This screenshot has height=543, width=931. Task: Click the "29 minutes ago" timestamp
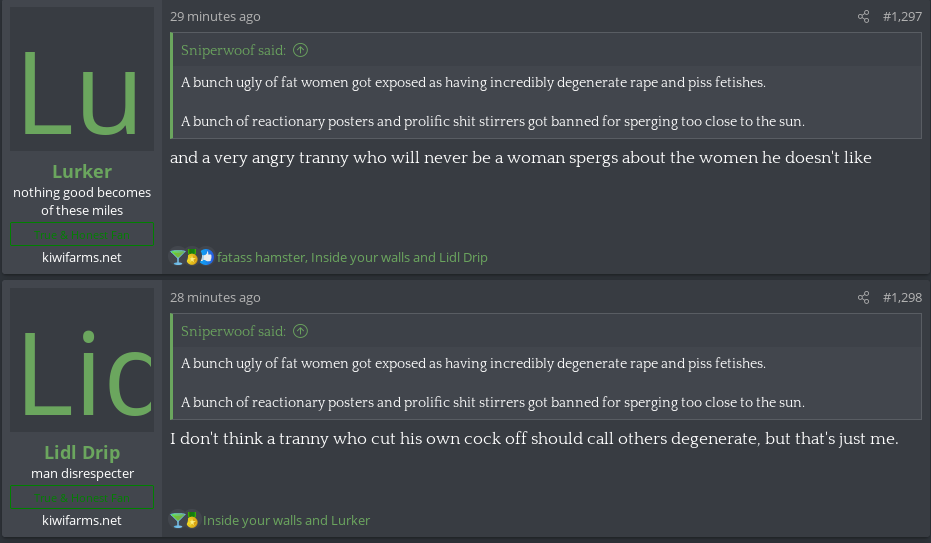click(x=215, y=17)
